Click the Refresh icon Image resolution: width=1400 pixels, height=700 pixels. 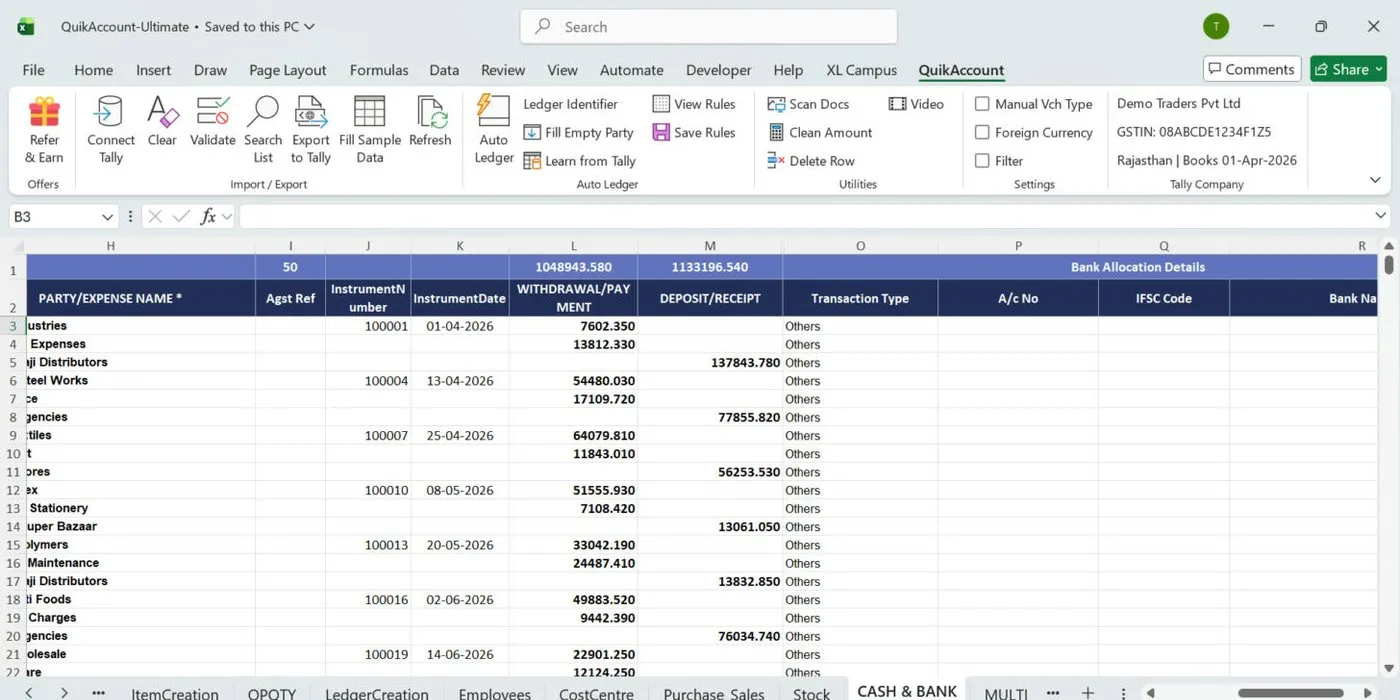click(x=430, y=112)
